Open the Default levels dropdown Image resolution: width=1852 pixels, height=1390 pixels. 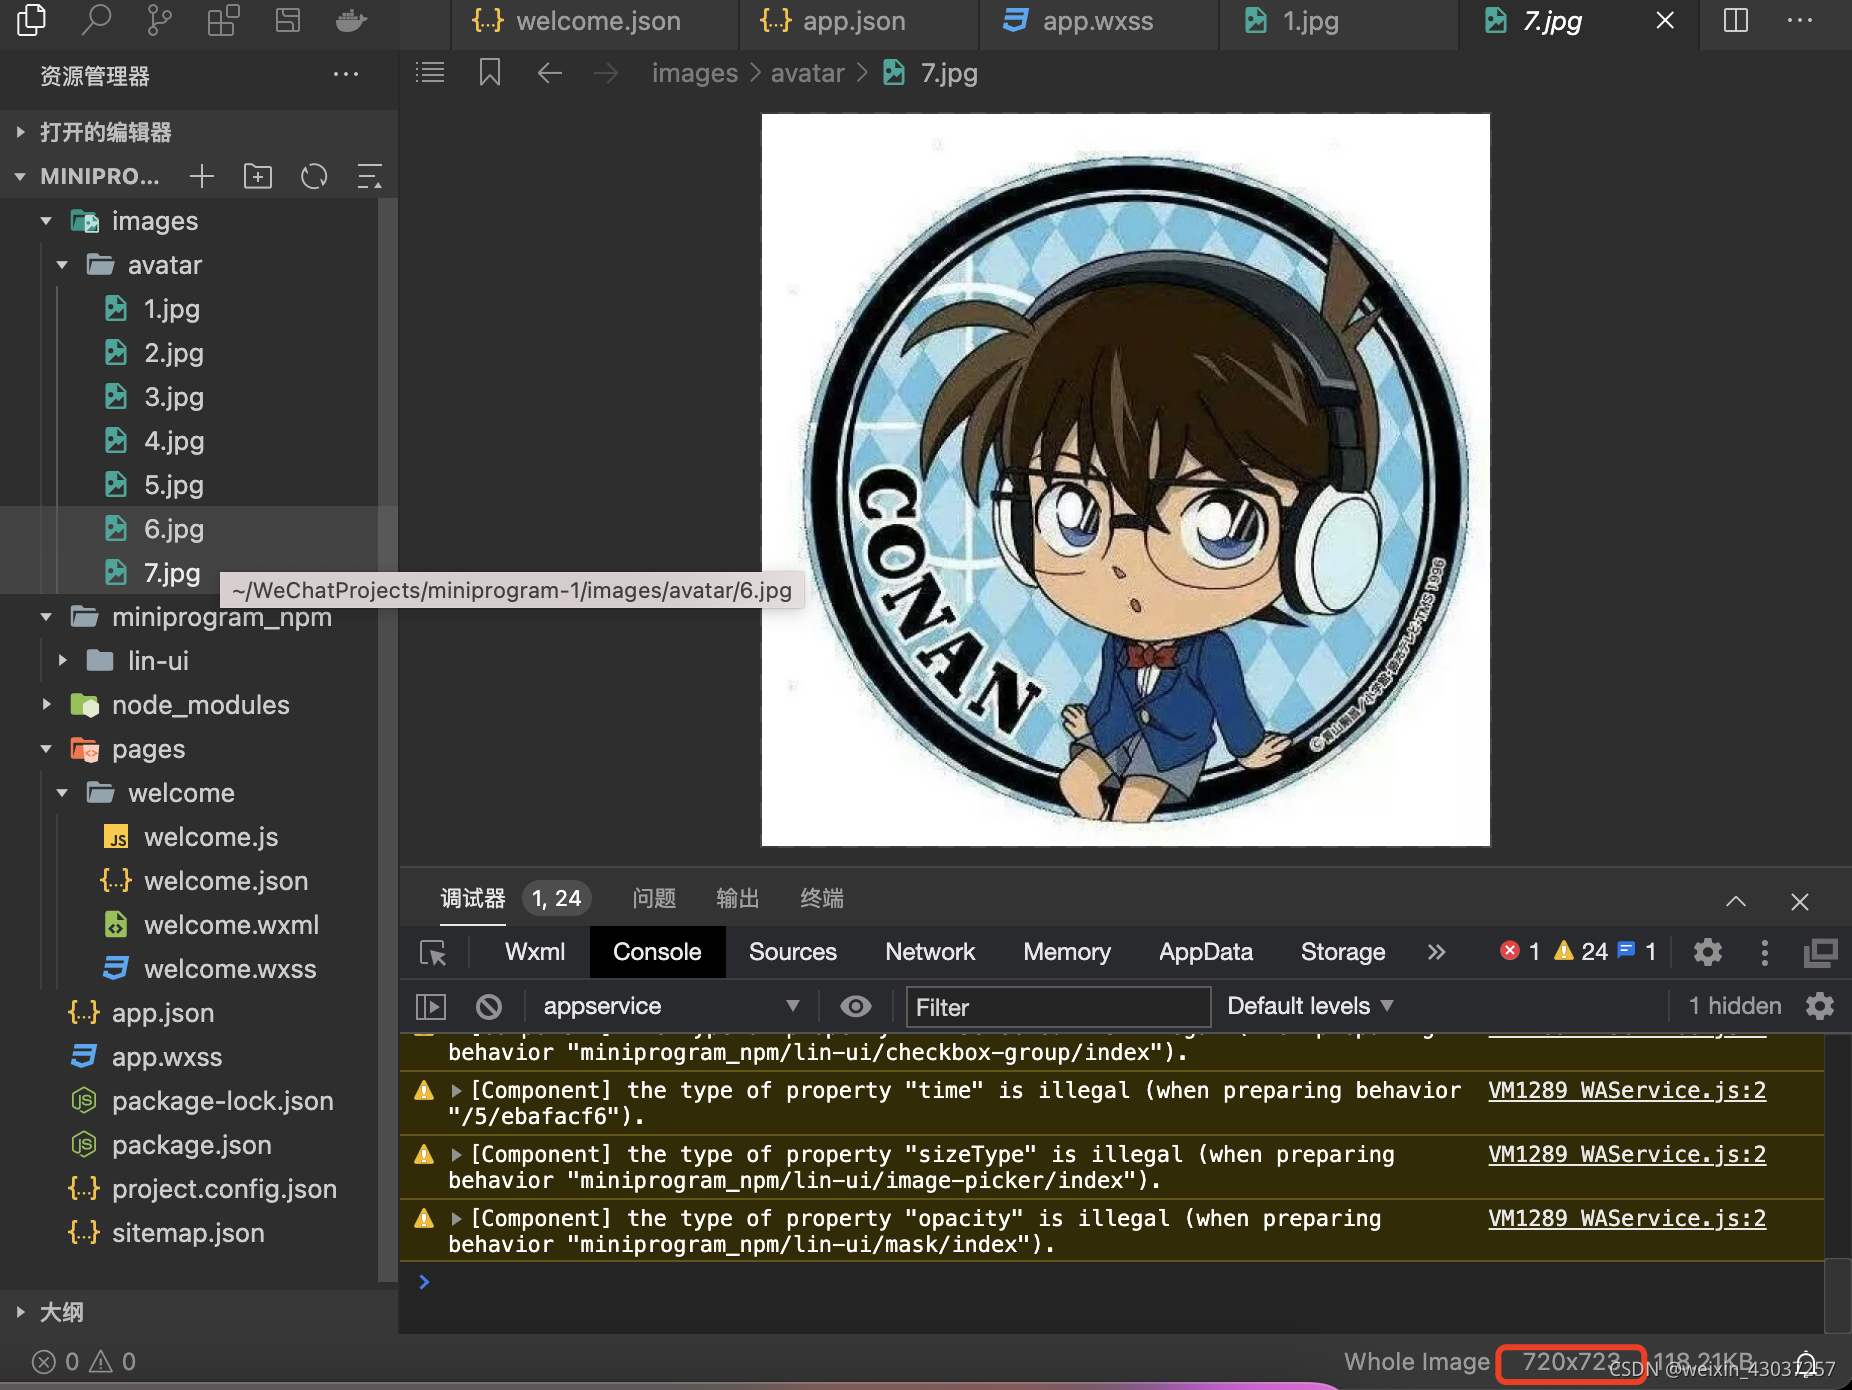1310,1006
